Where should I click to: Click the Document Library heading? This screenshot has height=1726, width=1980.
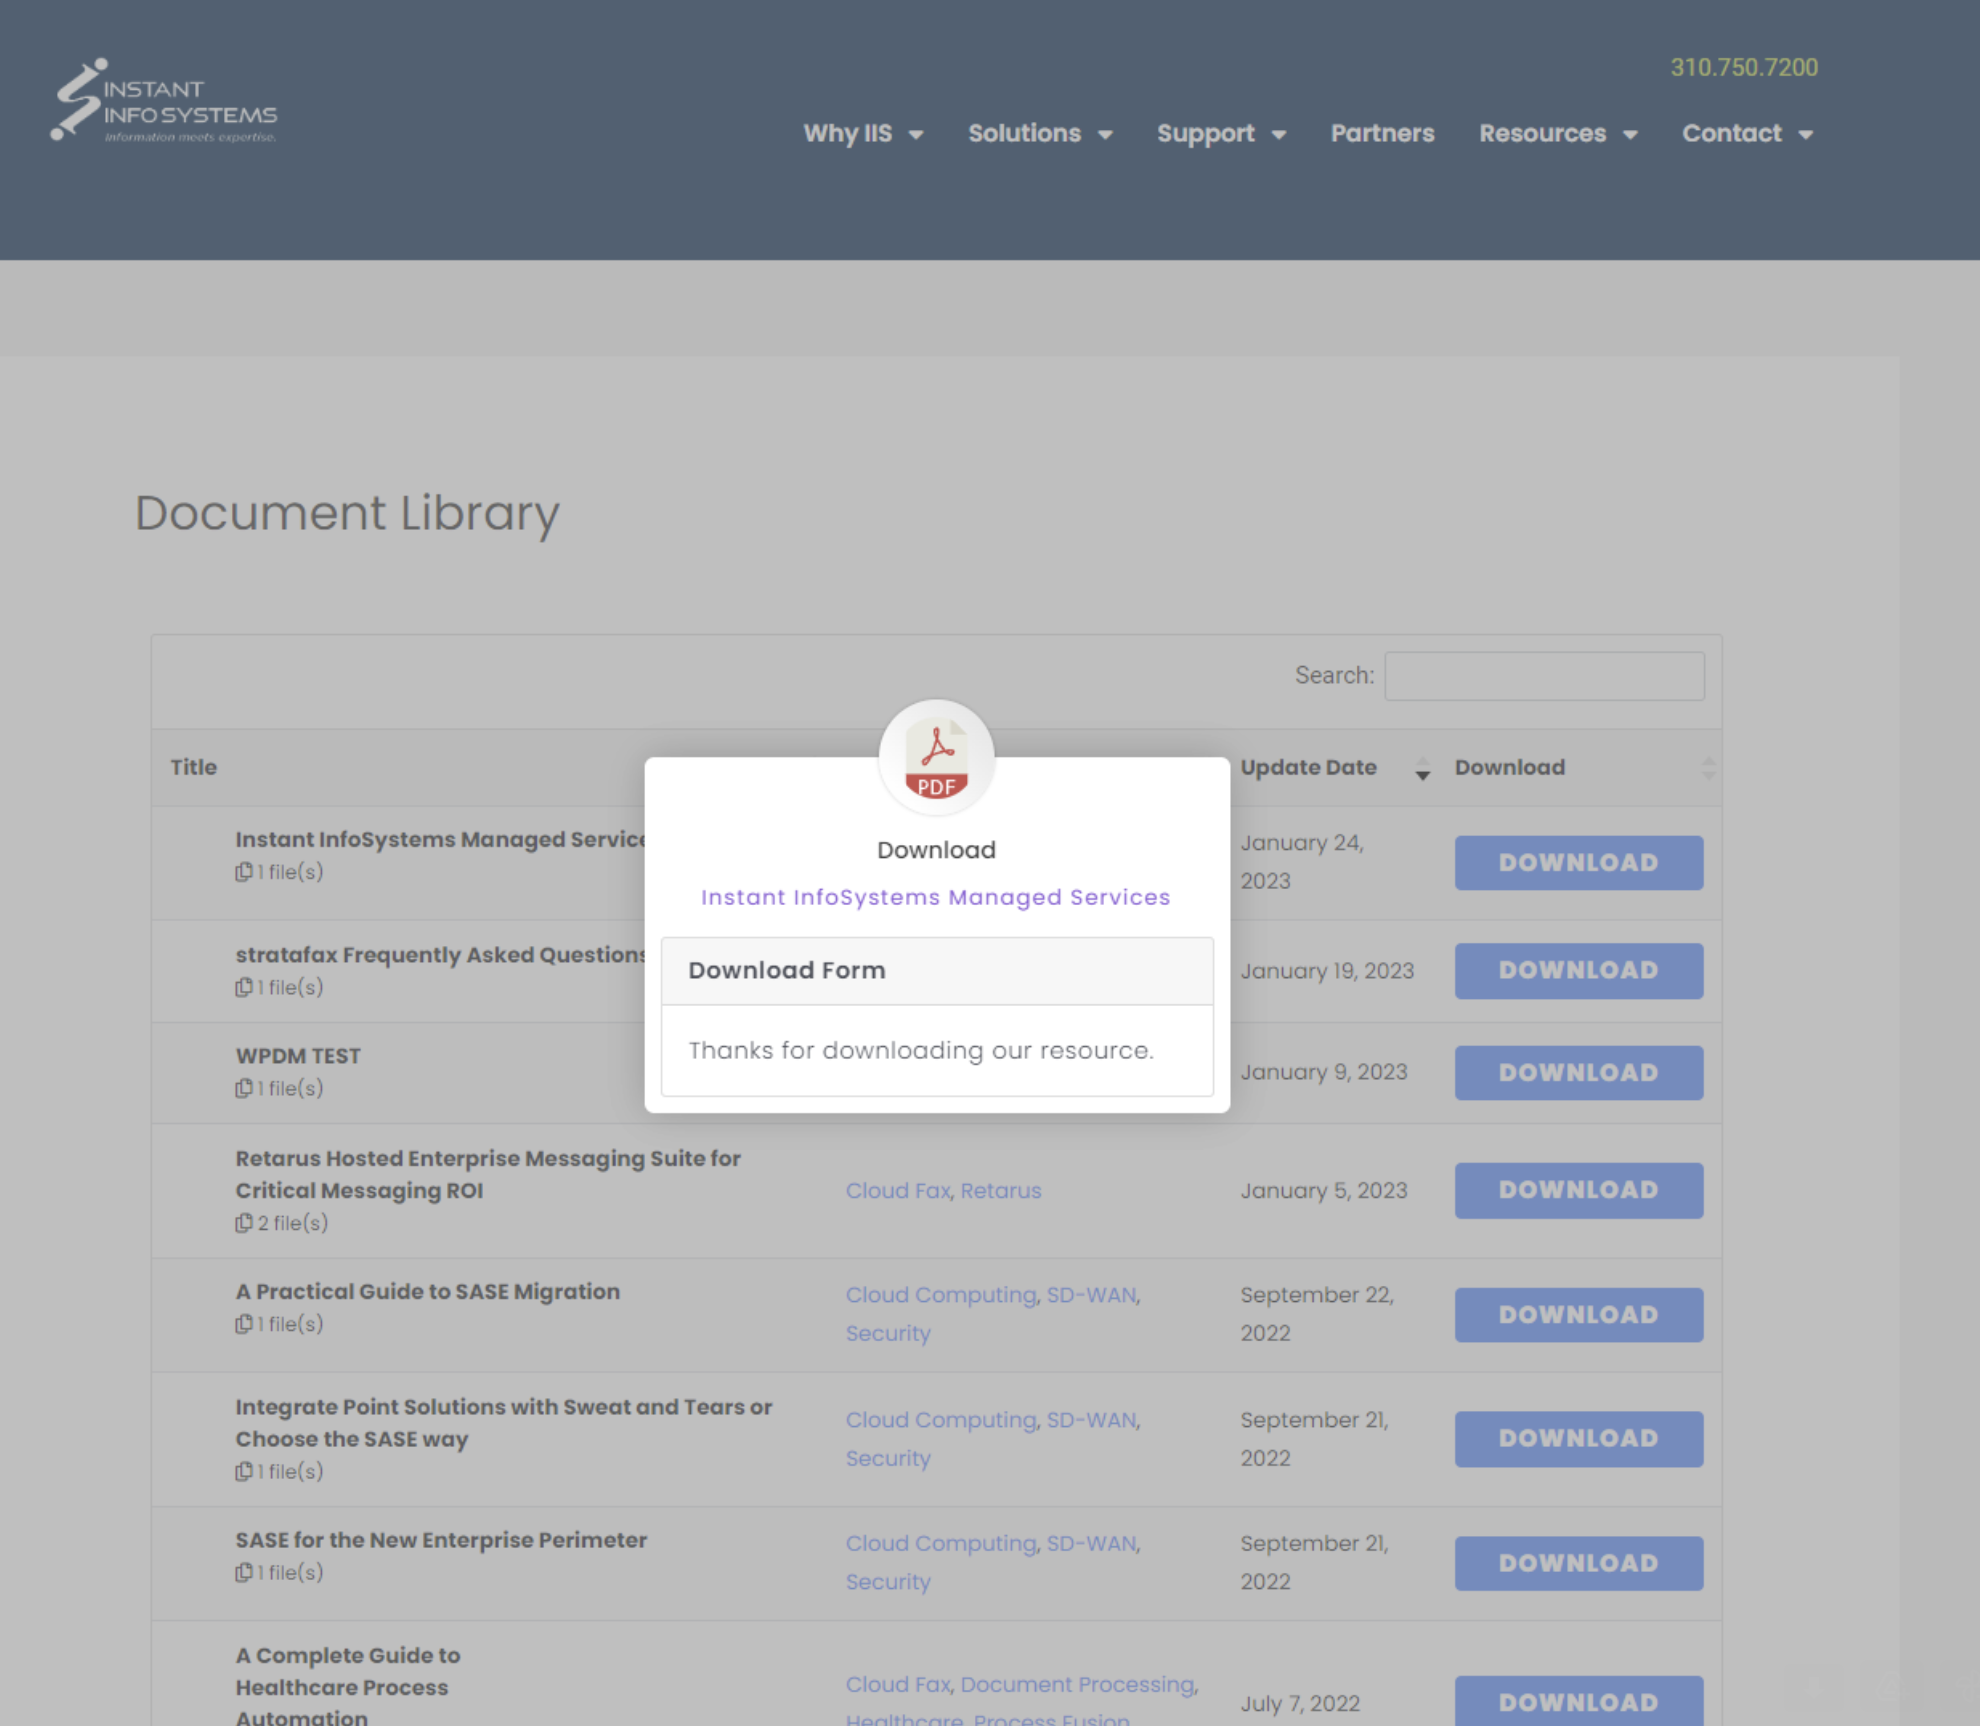tap(347, 513)
